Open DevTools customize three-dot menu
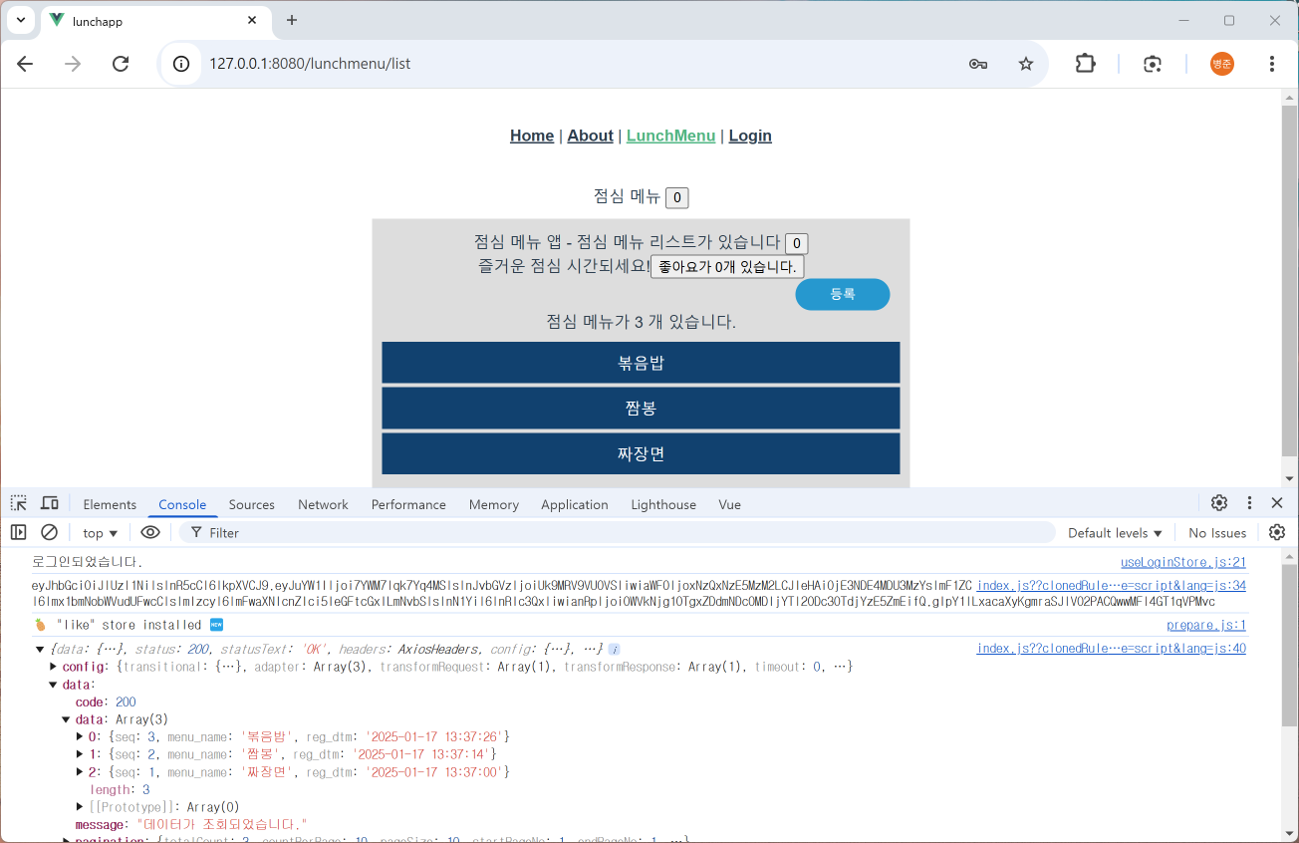This screenshot has height=843, width=1299. [x=1249, y=503]
